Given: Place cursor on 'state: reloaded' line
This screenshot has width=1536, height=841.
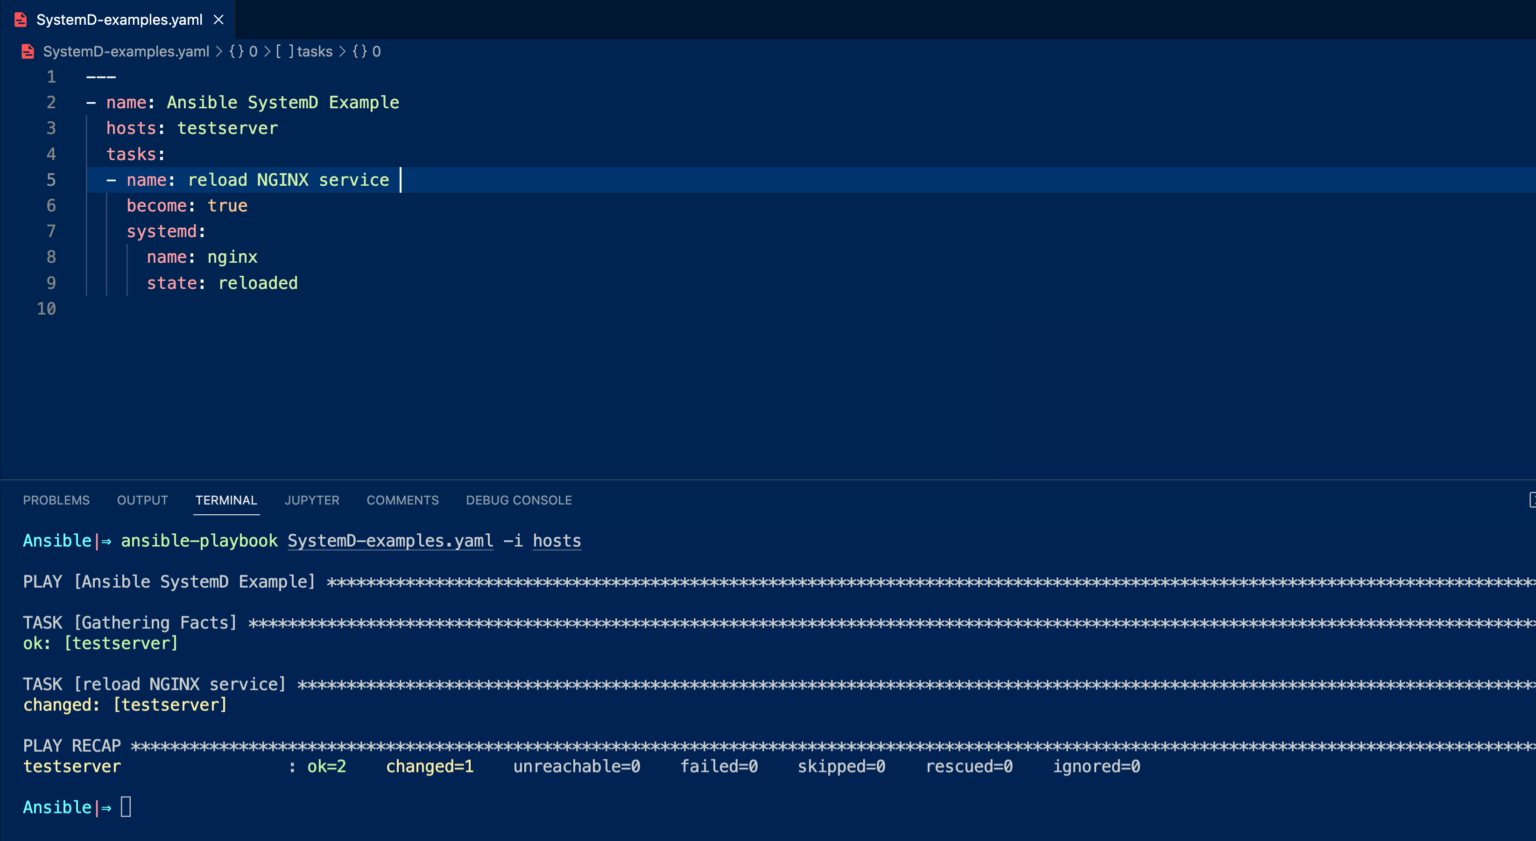Looking at the screenshot, I should 222,283.
